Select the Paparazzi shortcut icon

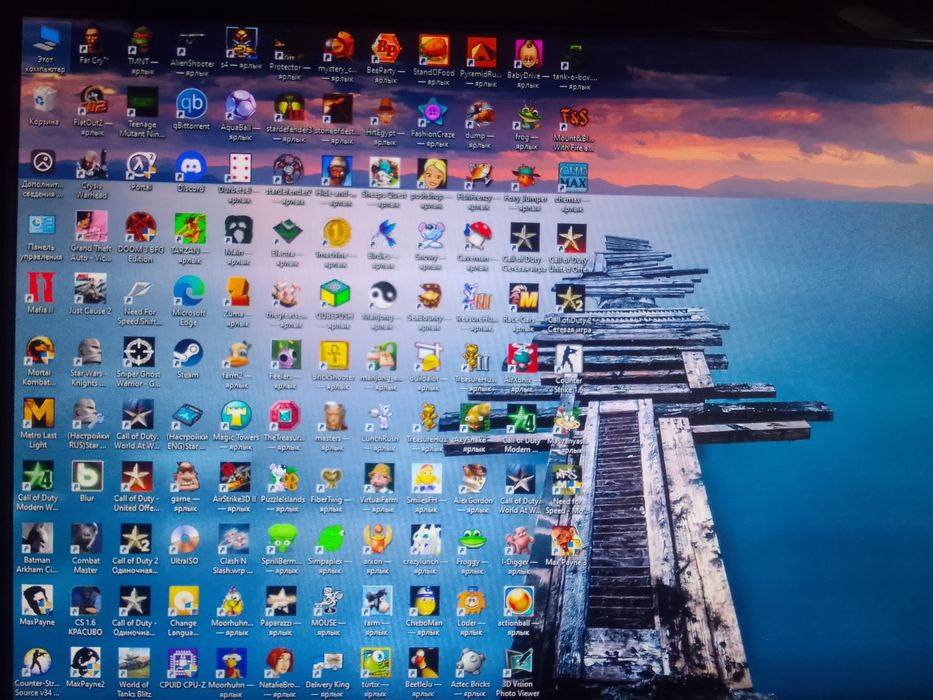(281, 601)
